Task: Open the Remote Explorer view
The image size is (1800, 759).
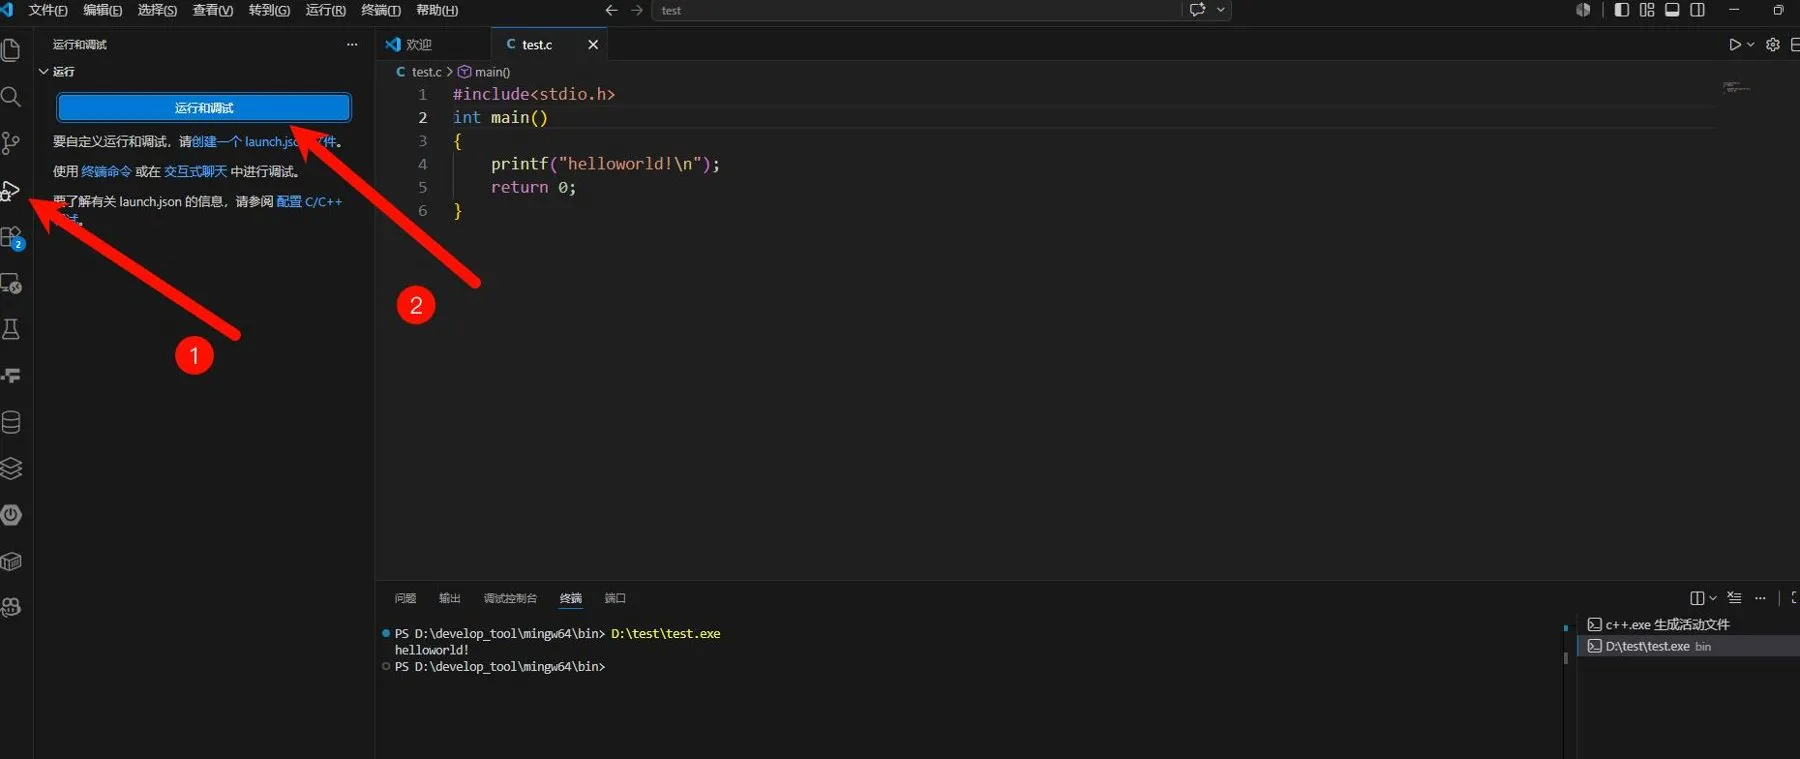Action: point(11,284)
